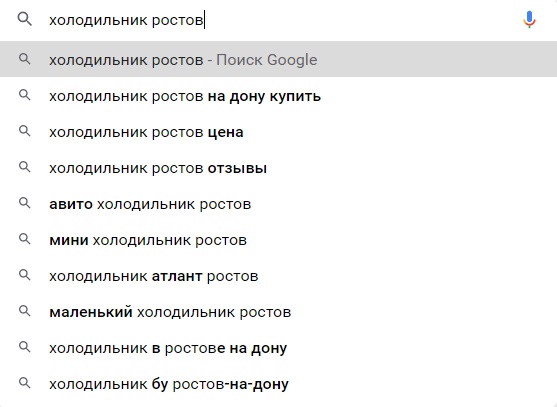Select 'холодильник ростов - Поиск Google' suggestion
The height and width of the screenshot is (407, 557).
click(278, 59)
